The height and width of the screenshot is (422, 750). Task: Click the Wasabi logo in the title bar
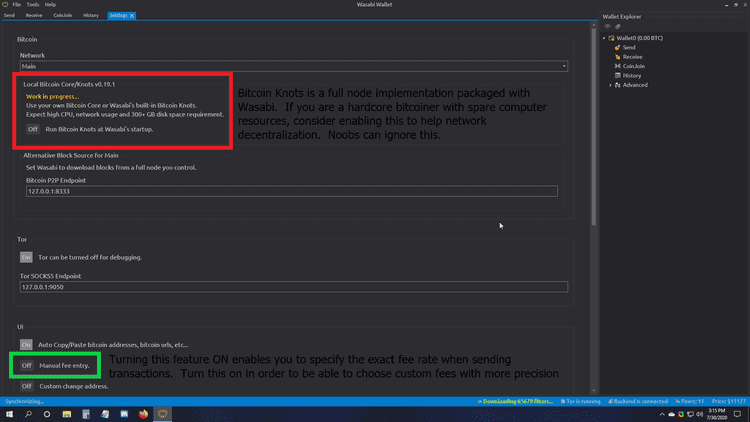(5, 4)
